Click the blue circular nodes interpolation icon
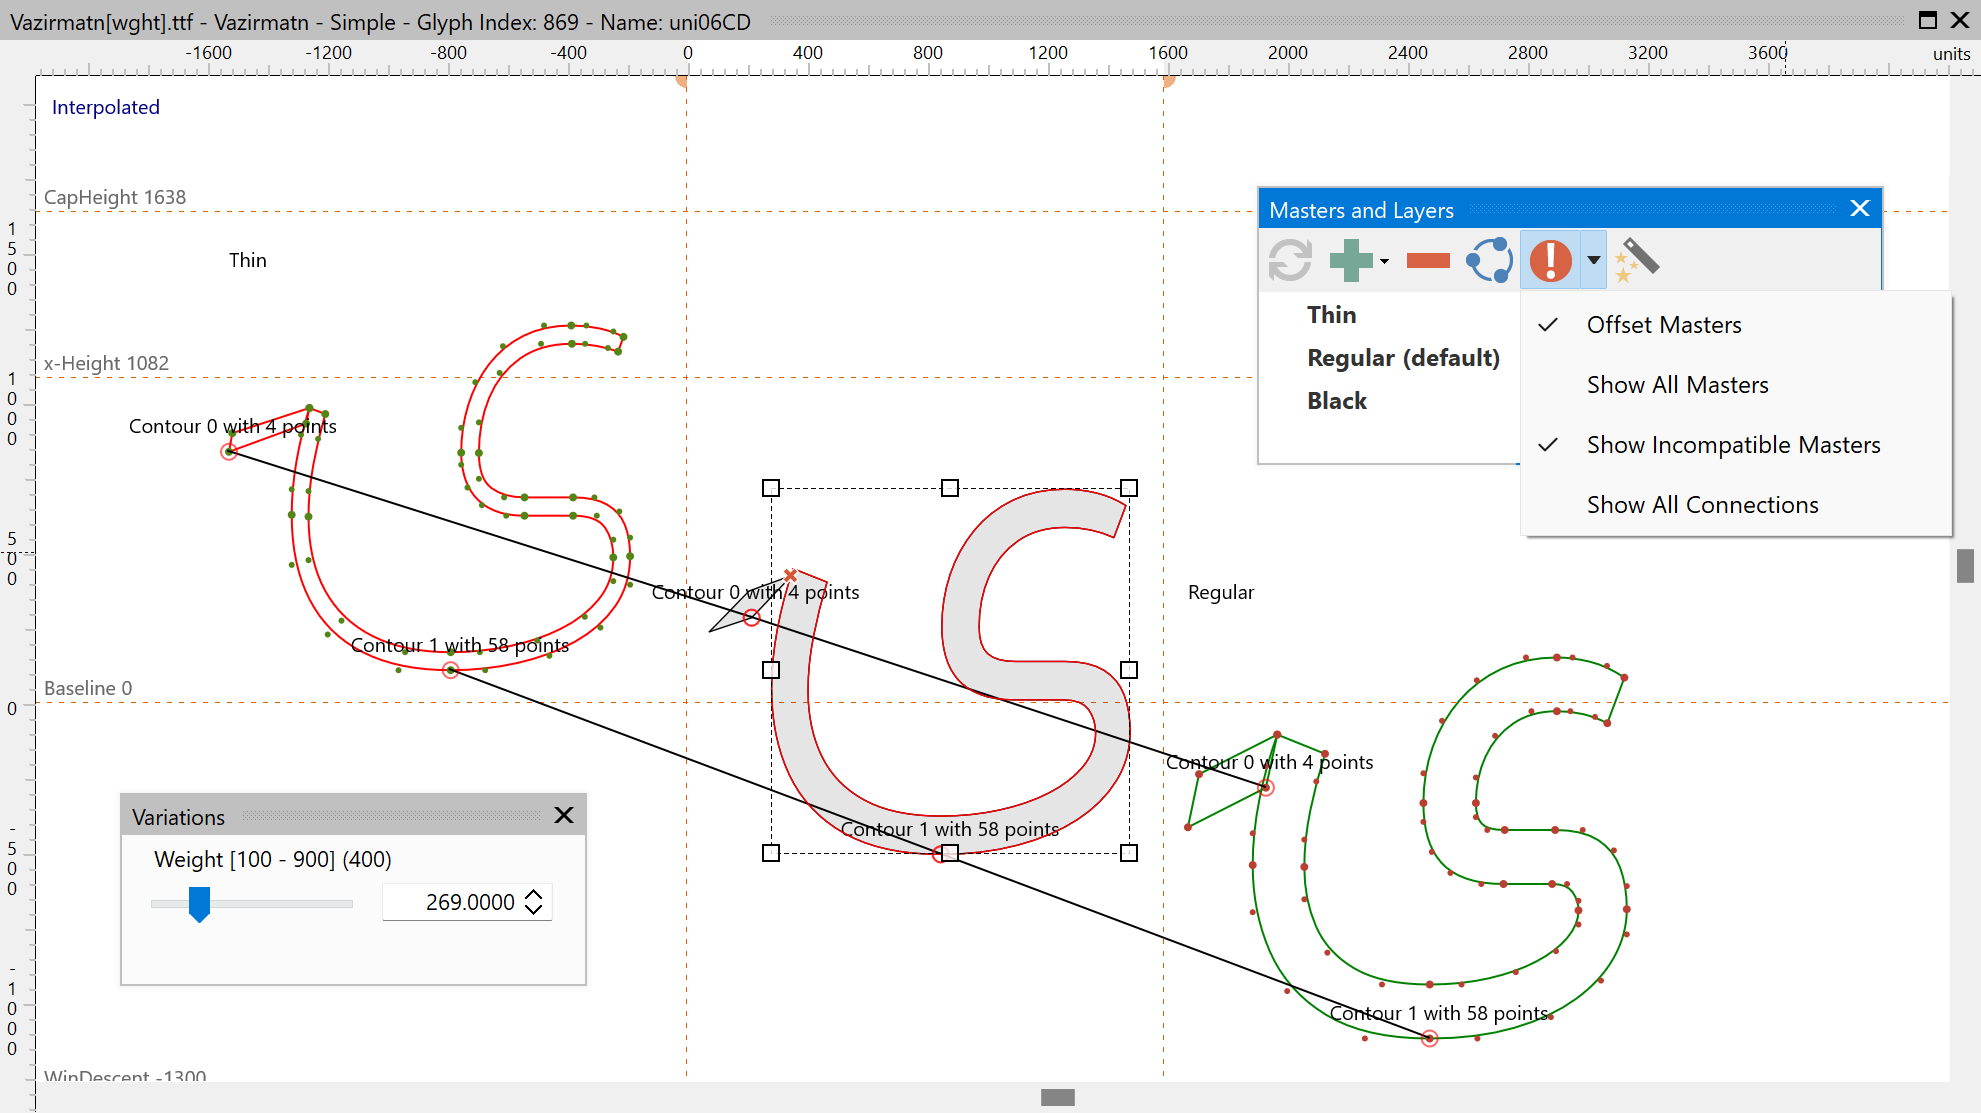Screen dimensions: 1981x1113 [1489, 260]
